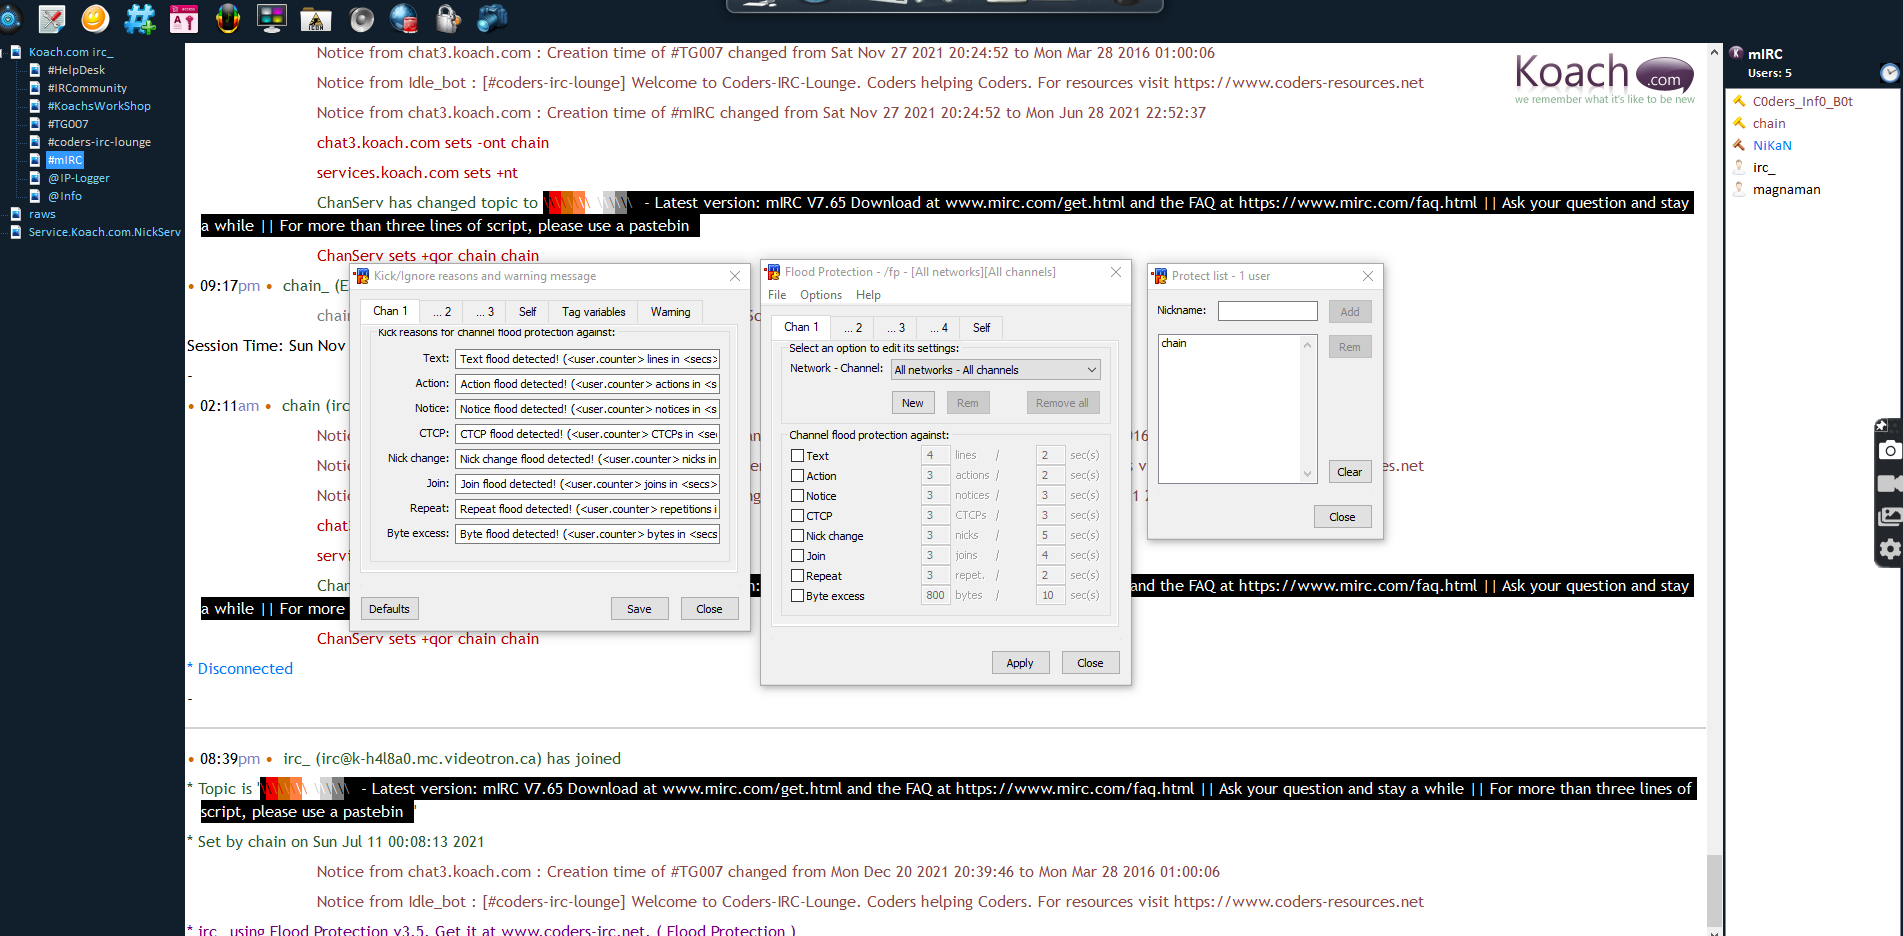
Task: Click the Flood Protection dialog title icon
Action: [x=773, y=272]
